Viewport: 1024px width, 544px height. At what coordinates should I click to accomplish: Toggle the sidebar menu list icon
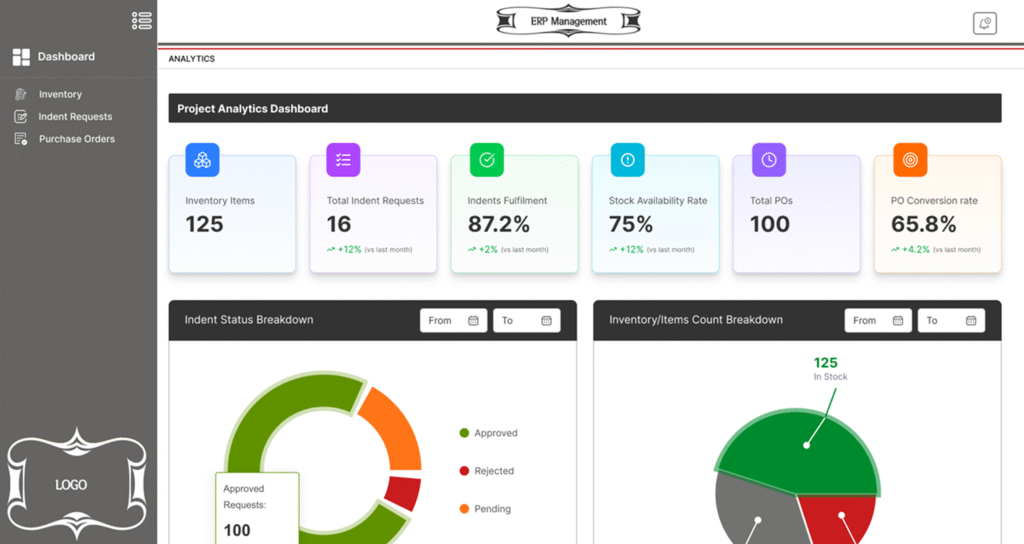142,20
